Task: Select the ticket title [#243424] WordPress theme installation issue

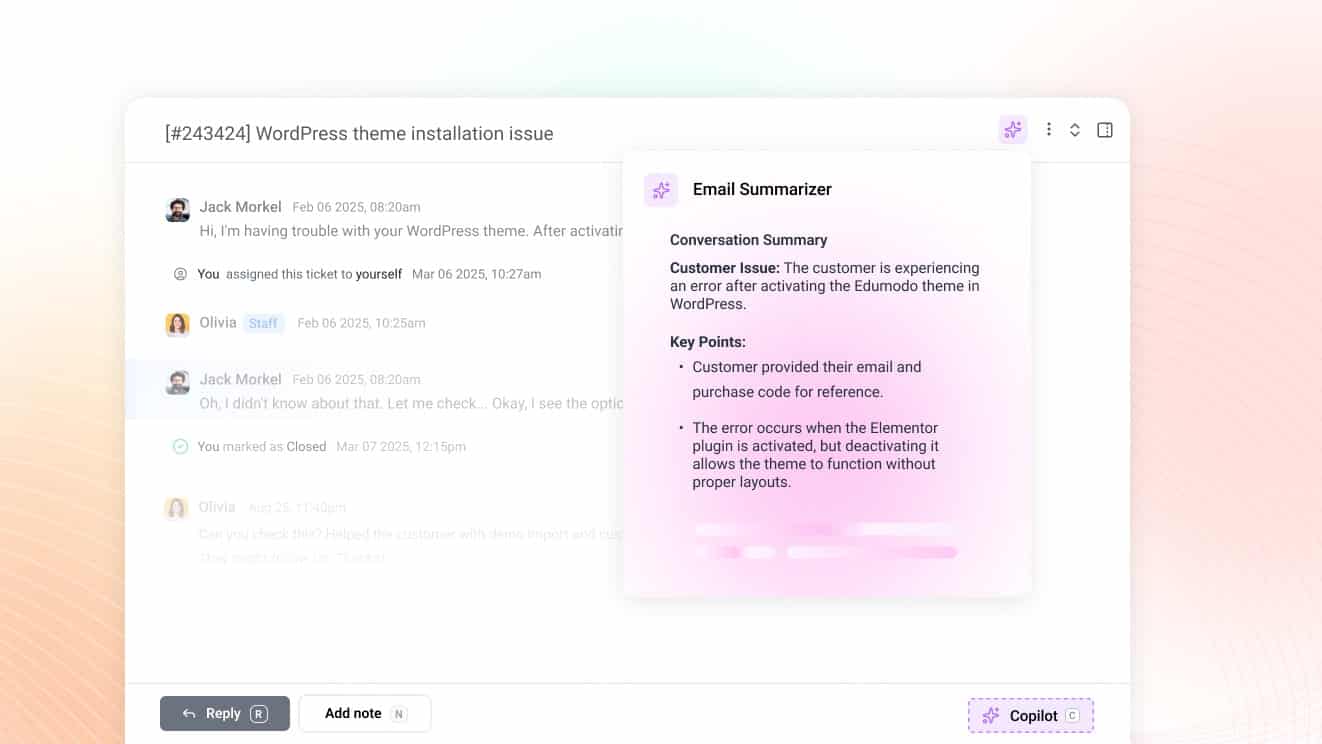Action: 358,133
